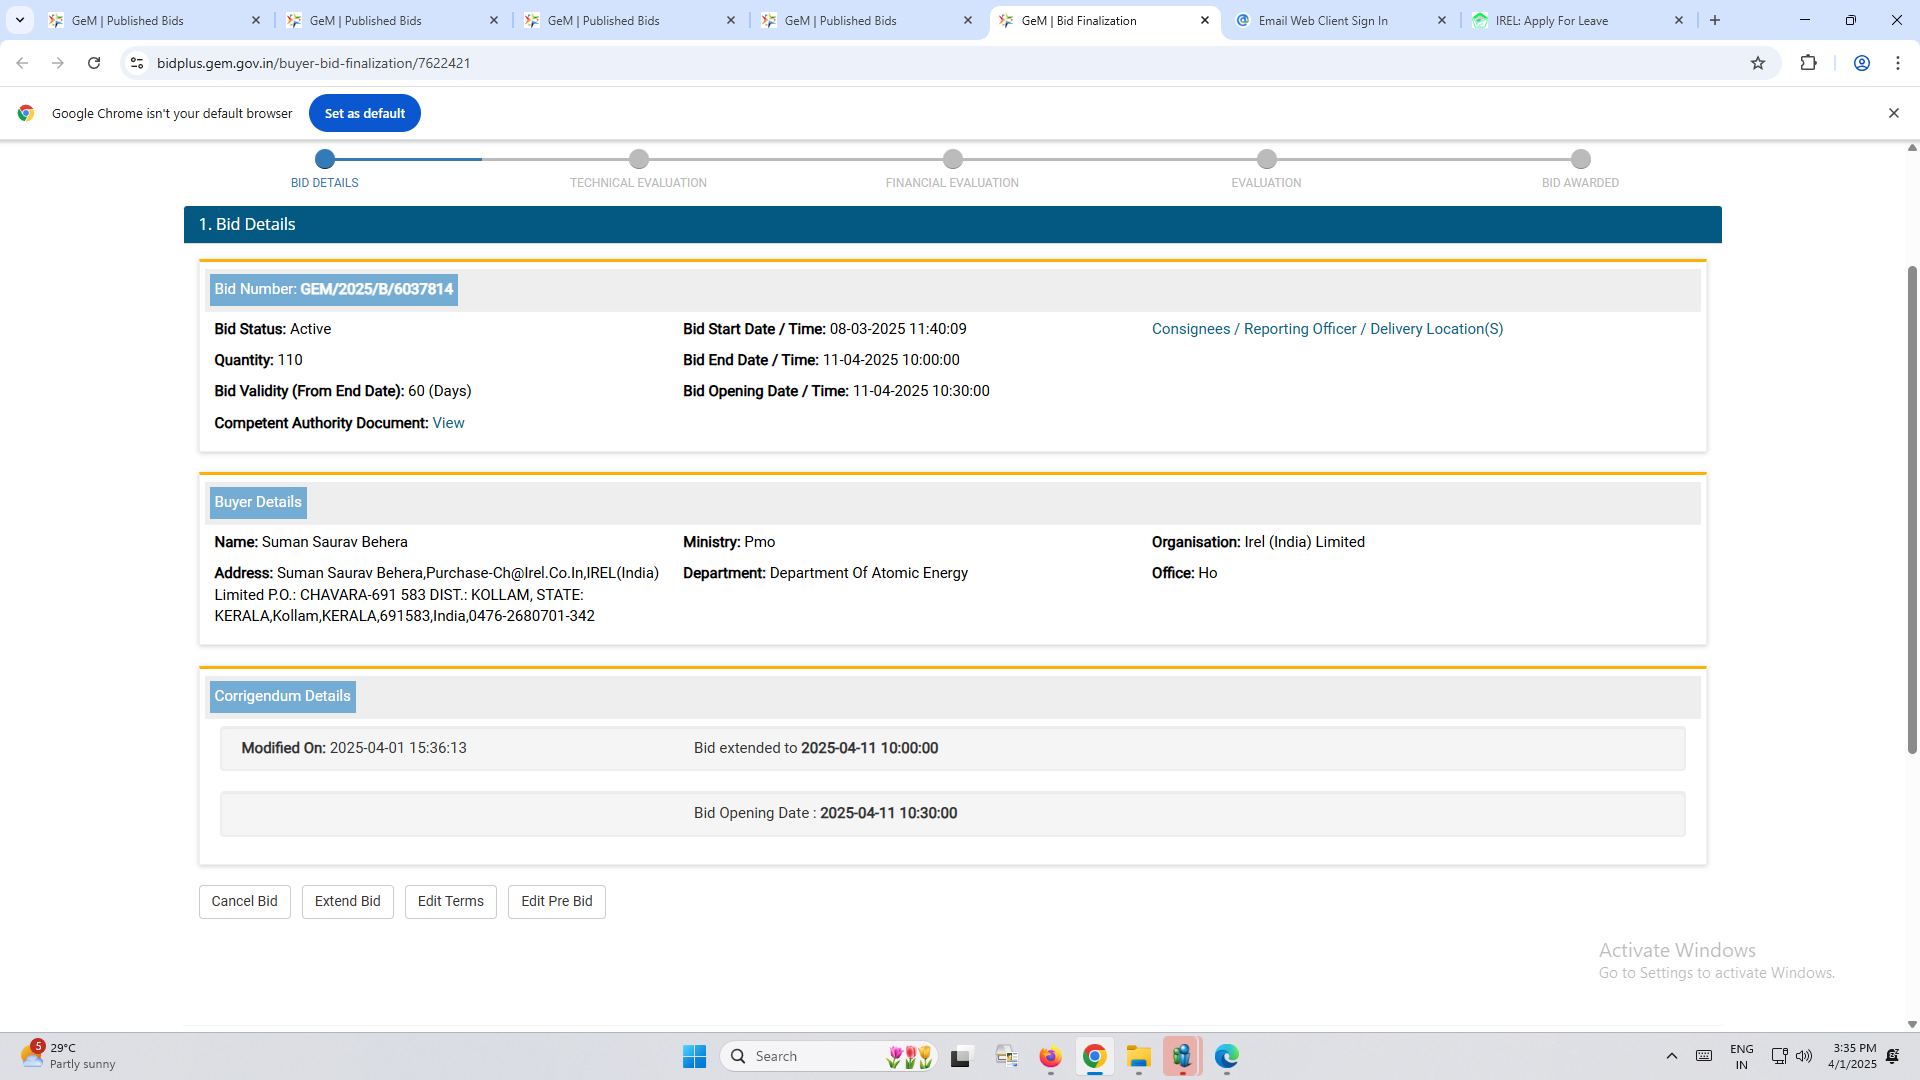Open Chrome three-dot menu
Image resolution: width=1920 pixels, height=1080 pixels.
[1898, 63]
